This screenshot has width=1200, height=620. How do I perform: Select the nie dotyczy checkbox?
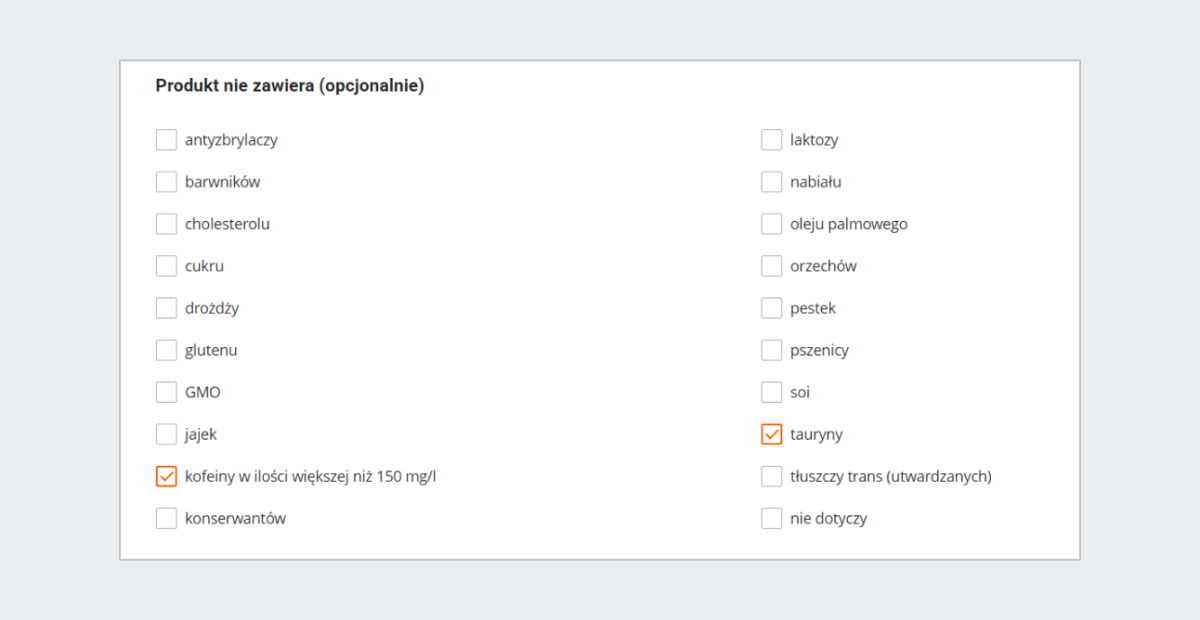click(x=771, y=518)
